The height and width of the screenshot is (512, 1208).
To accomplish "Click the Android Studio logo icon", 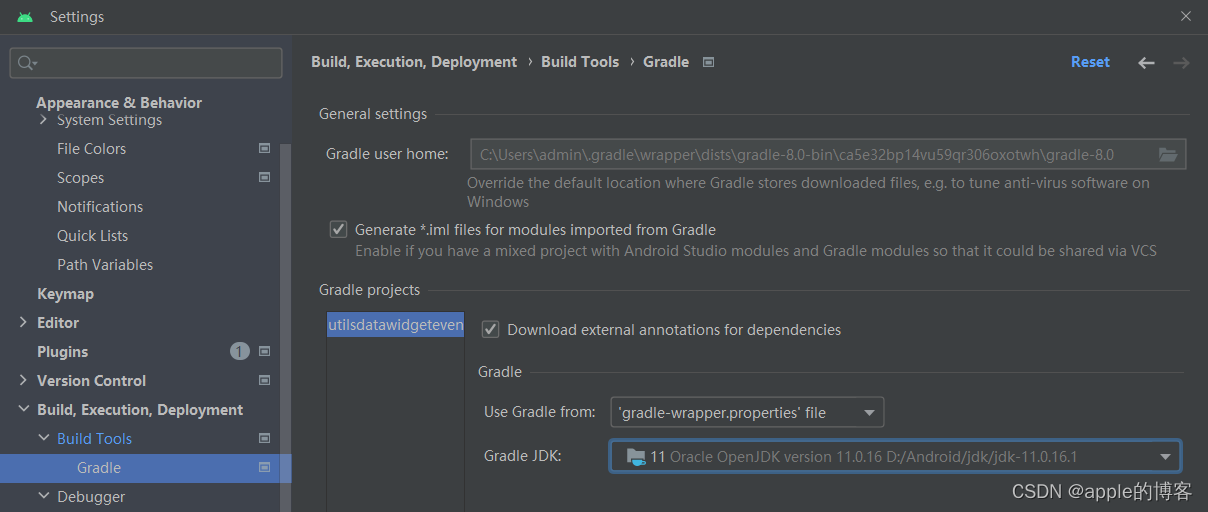I will click(25, 17).
